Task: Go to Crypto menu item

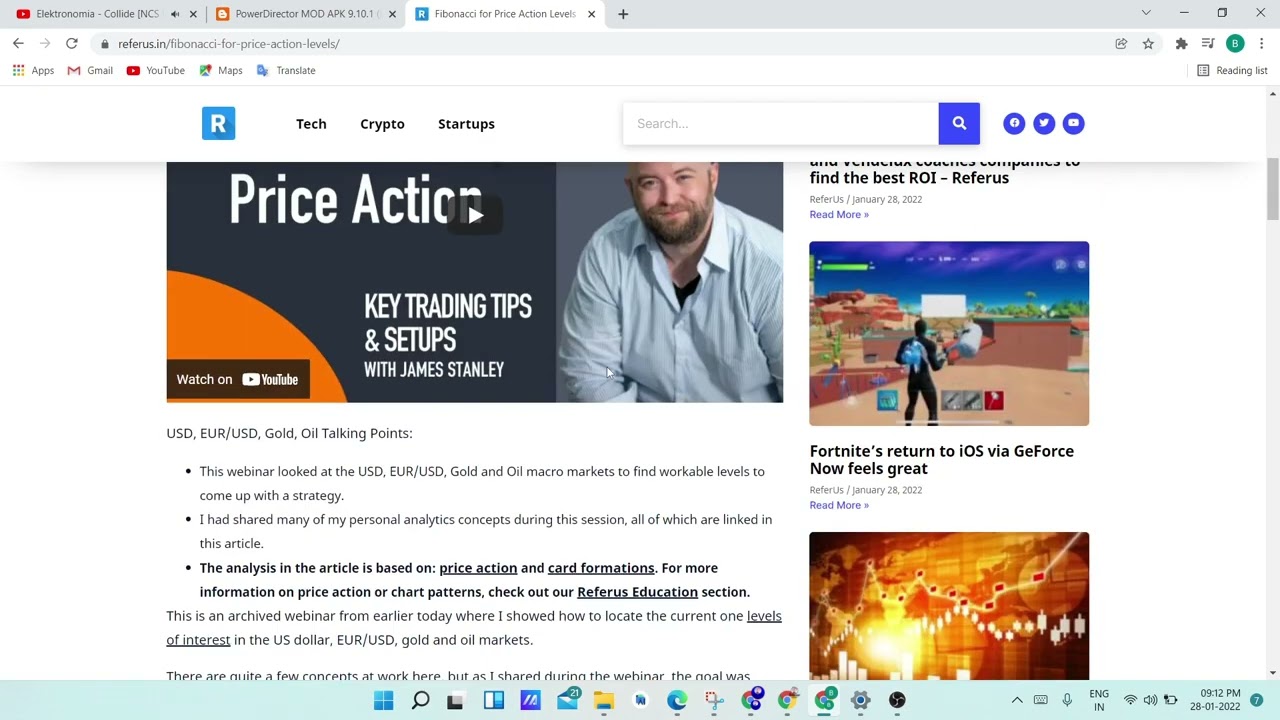Action: tap(382, 124)
